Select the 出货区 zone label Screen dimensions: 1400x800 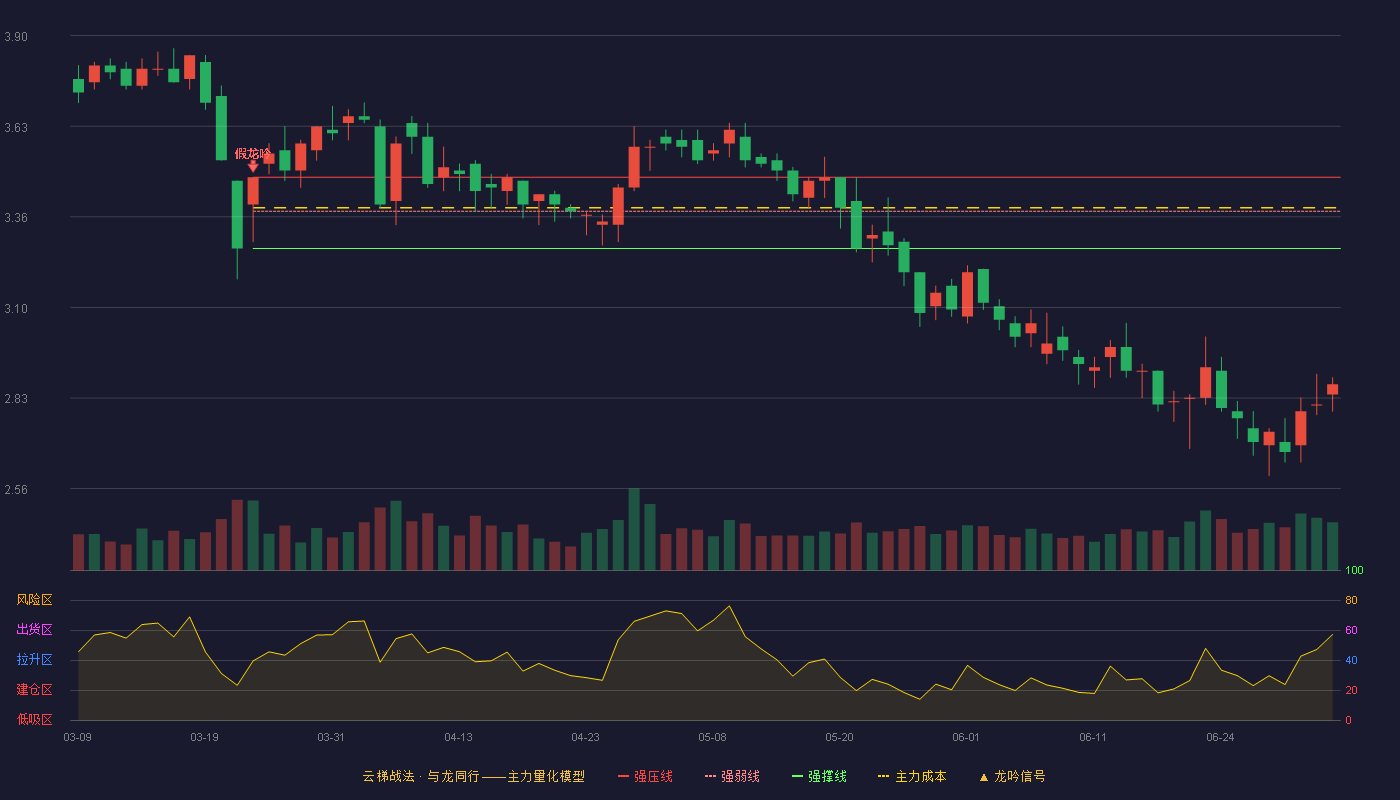pyautogui.click(x=34, y=630)
